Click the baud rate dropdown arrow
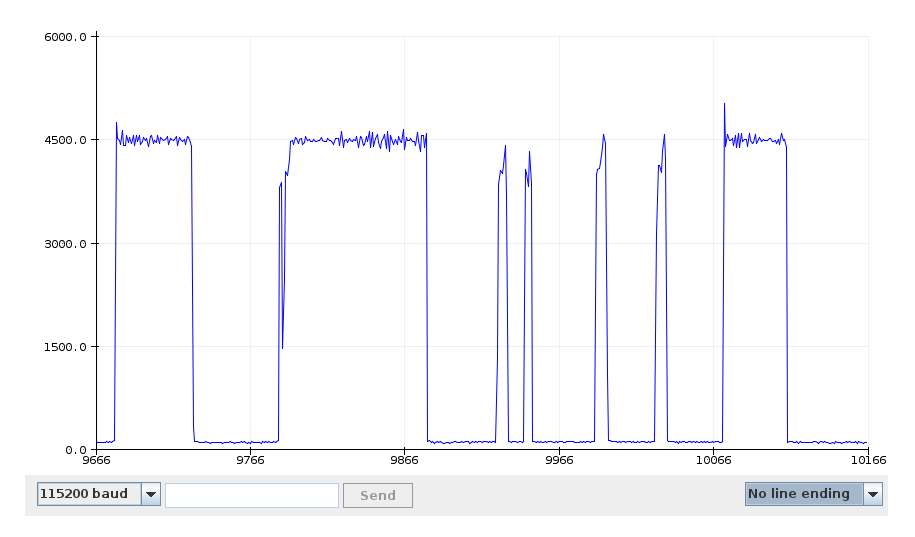This screenshot has height=537, width=915. 151,494
